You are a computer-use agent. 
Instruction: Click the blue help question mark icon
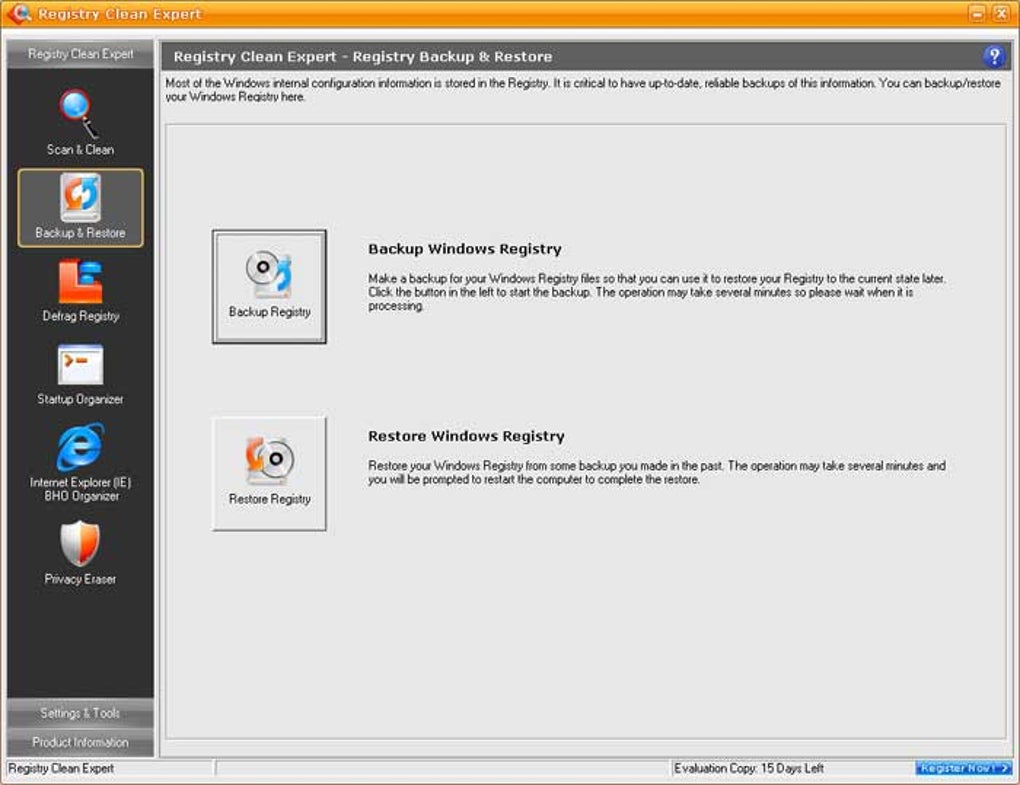(x=993, y=57)
